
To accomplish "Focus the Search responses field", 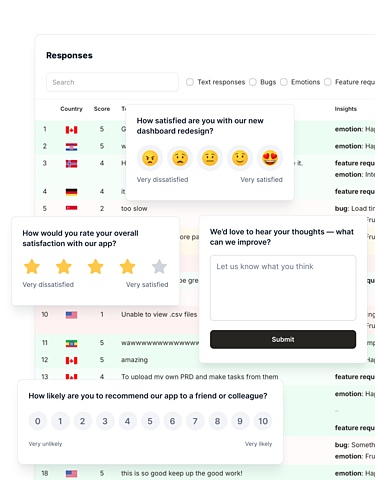I will pos(112,82).
